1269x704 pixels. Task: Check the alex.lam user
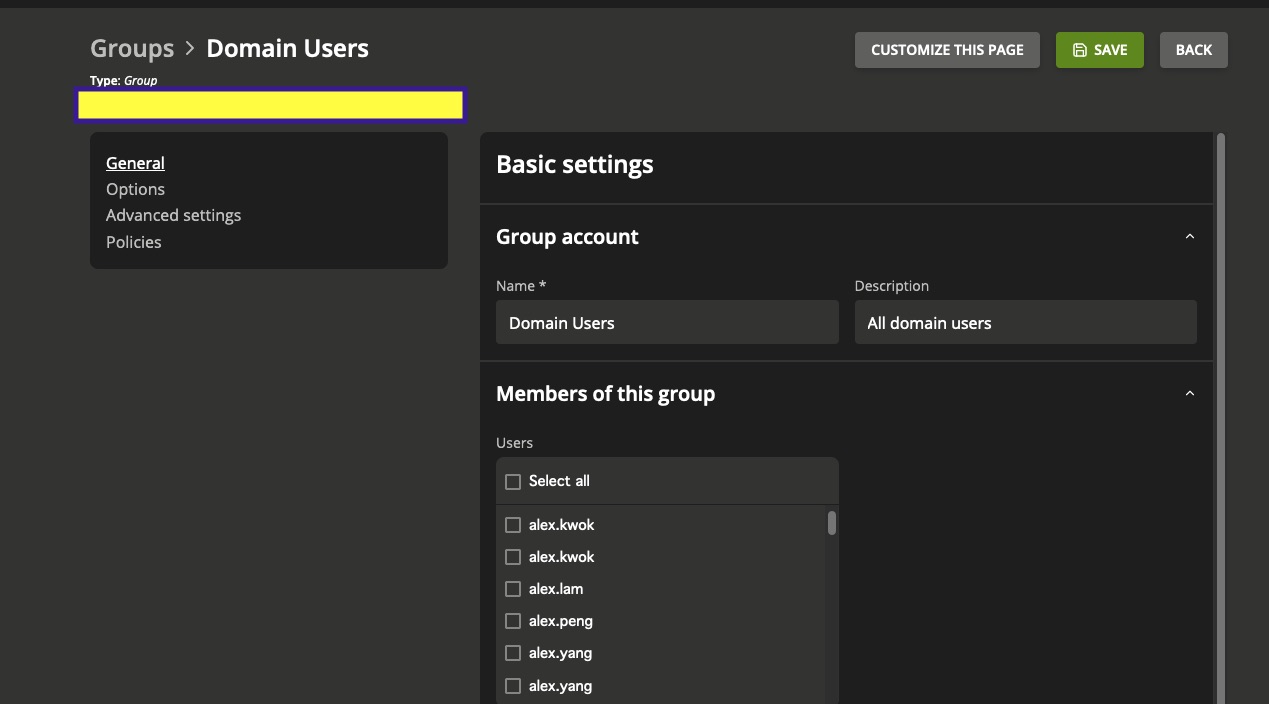513,589
